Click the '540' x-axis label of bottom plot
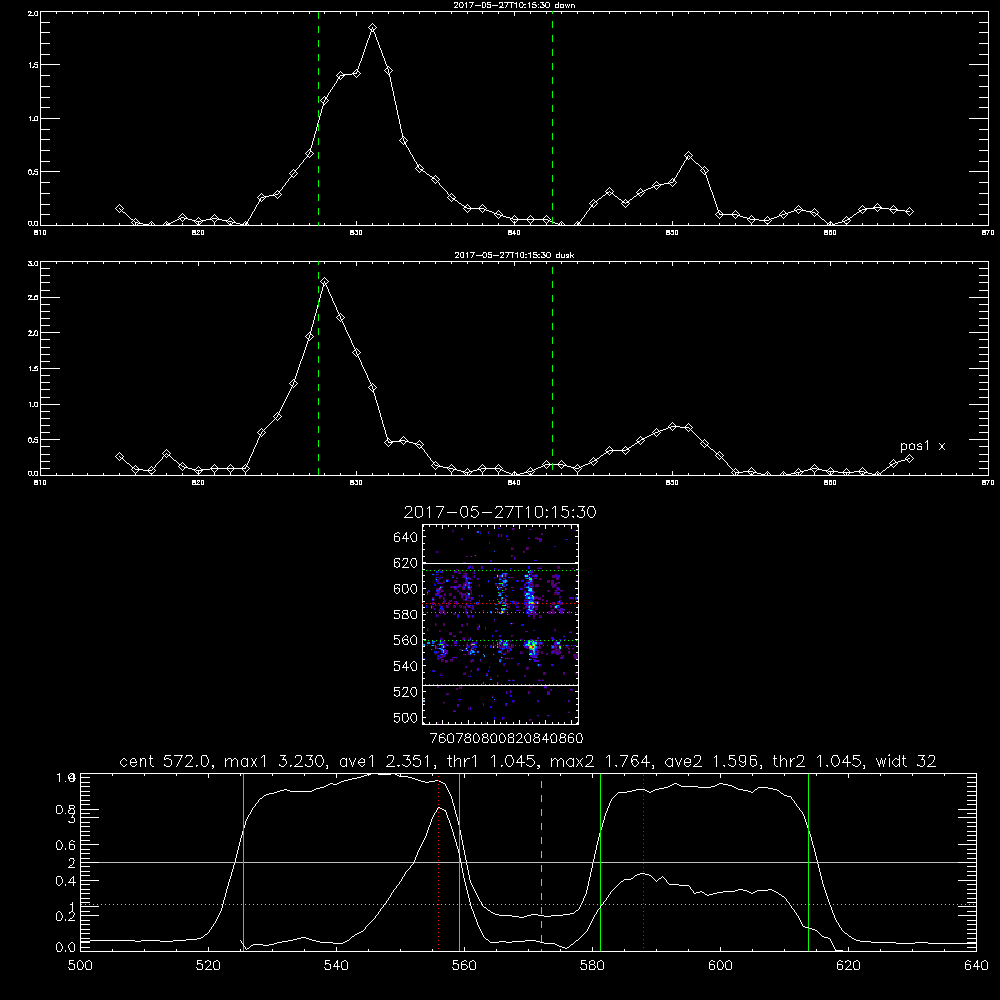The image size is (1000, 1000). click(336, 966)
